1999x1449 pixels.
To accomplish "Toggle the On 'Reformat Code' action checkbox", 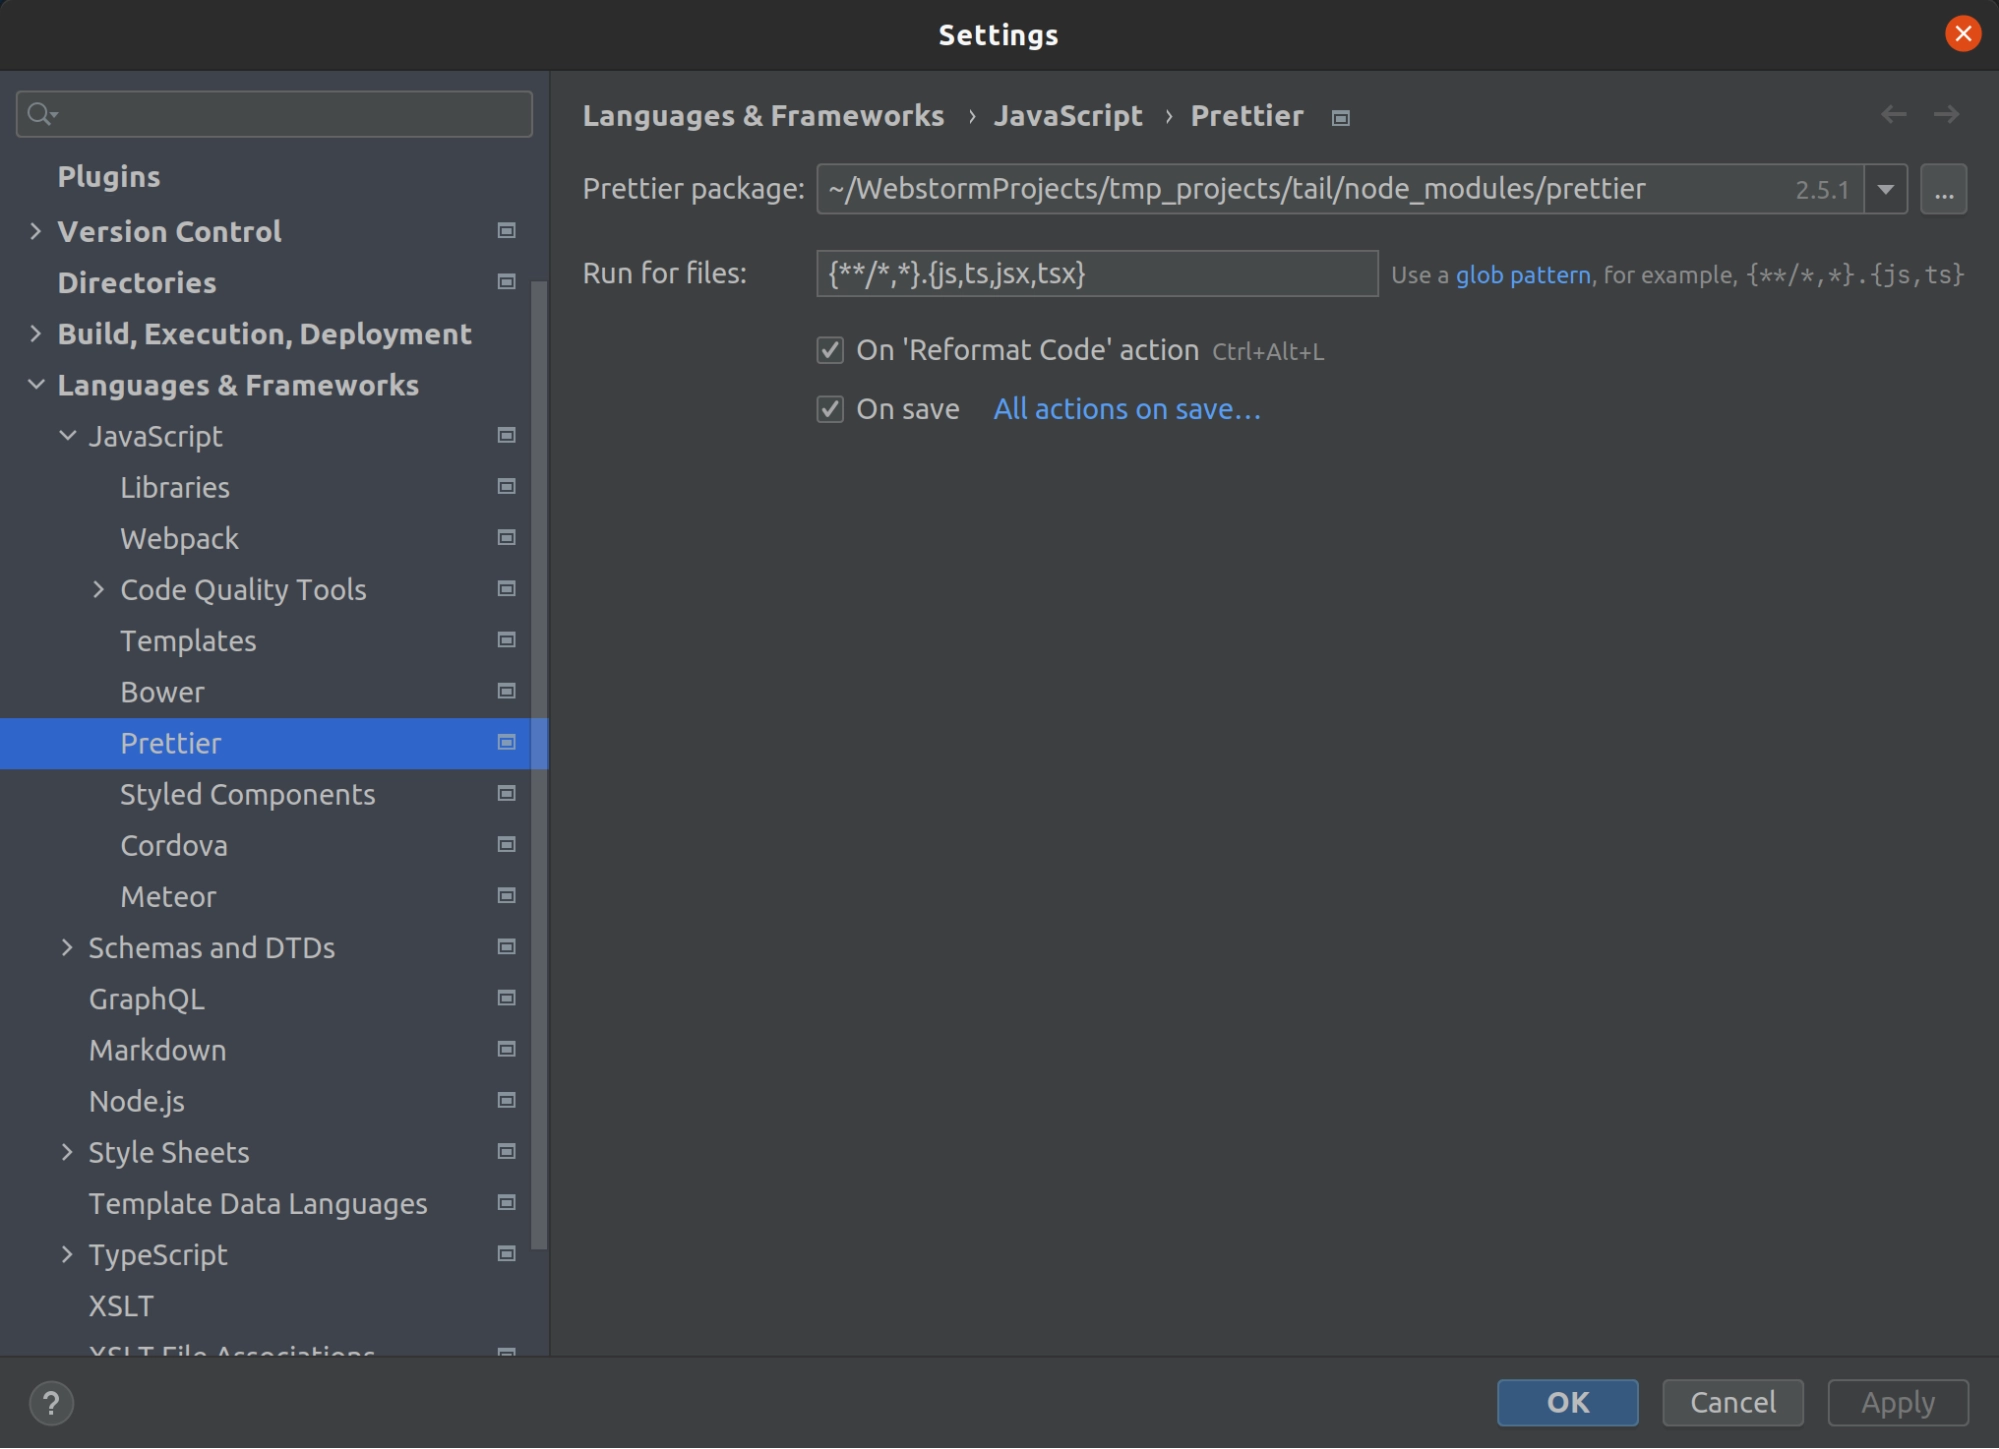I will click(830, 350).
